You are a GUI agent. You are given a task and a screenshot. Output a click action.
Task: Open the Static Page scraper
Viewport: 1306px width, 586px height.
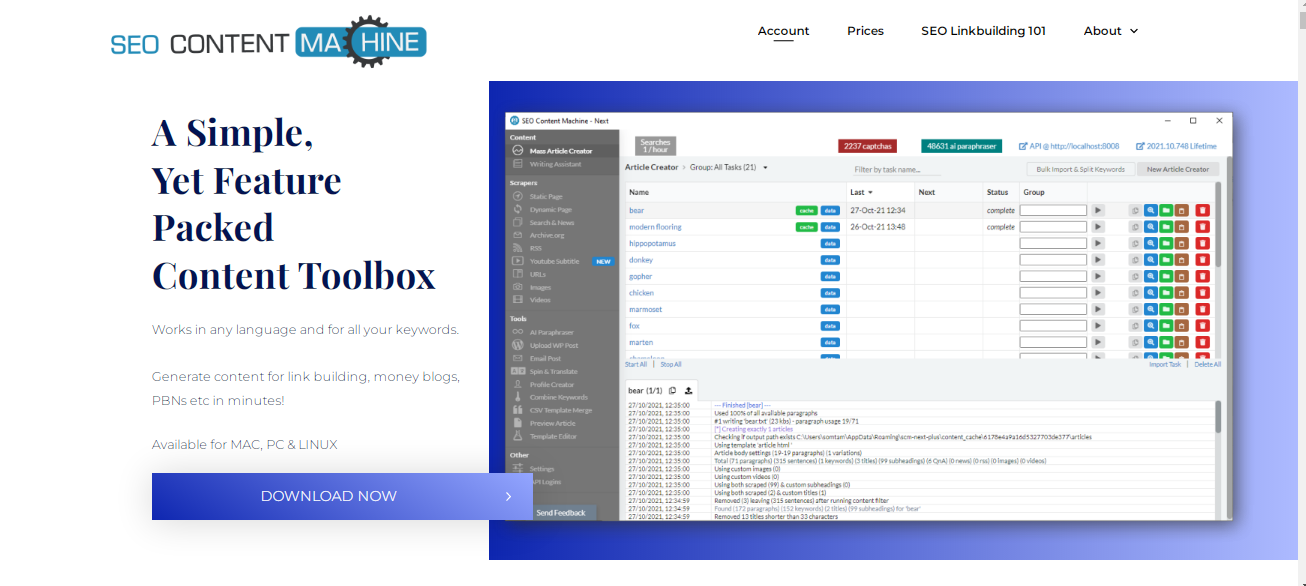[x=546, y=197]
